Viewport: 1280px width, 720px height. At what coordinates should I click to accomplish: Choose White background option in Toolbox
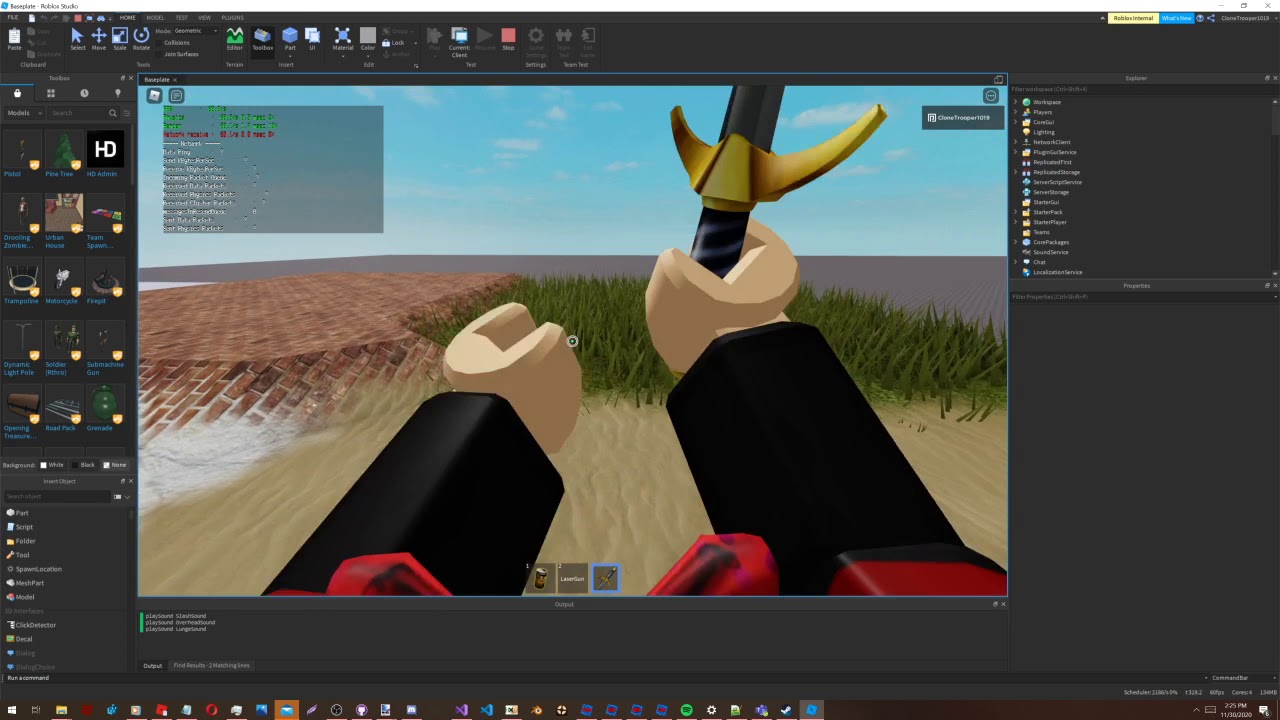point(52,465)
